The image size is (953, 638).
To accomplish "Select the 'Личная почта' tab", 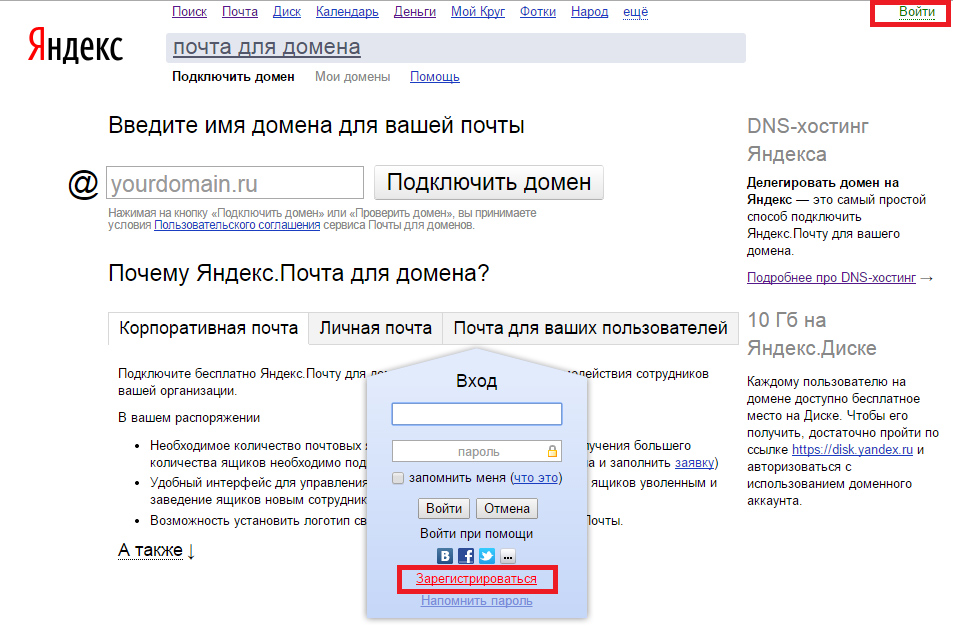I will [x=376, y=328].
